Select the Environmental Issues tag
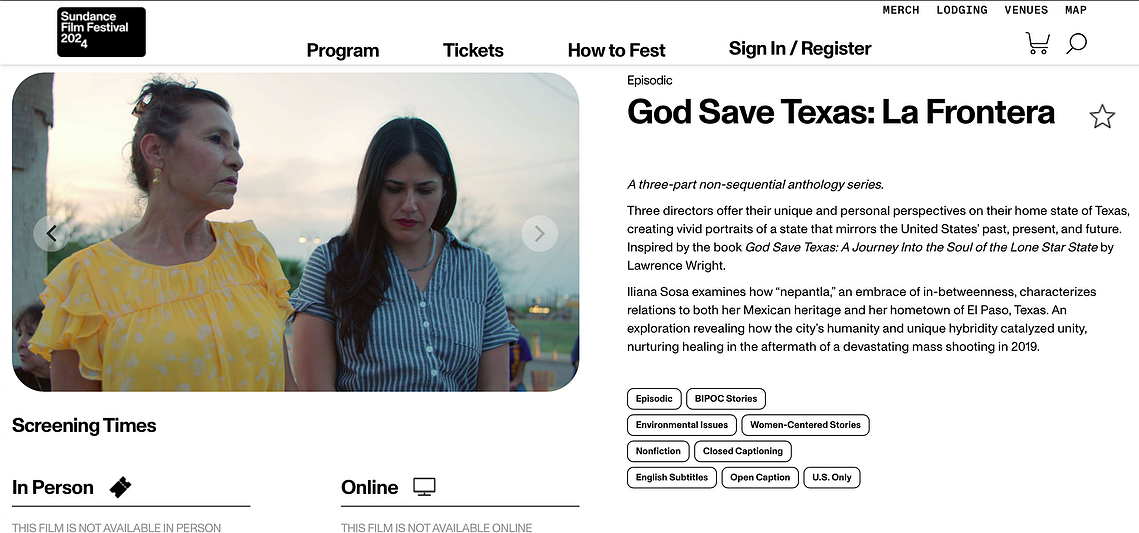The height and width of the screenshot is (533, 1139). 681,425
